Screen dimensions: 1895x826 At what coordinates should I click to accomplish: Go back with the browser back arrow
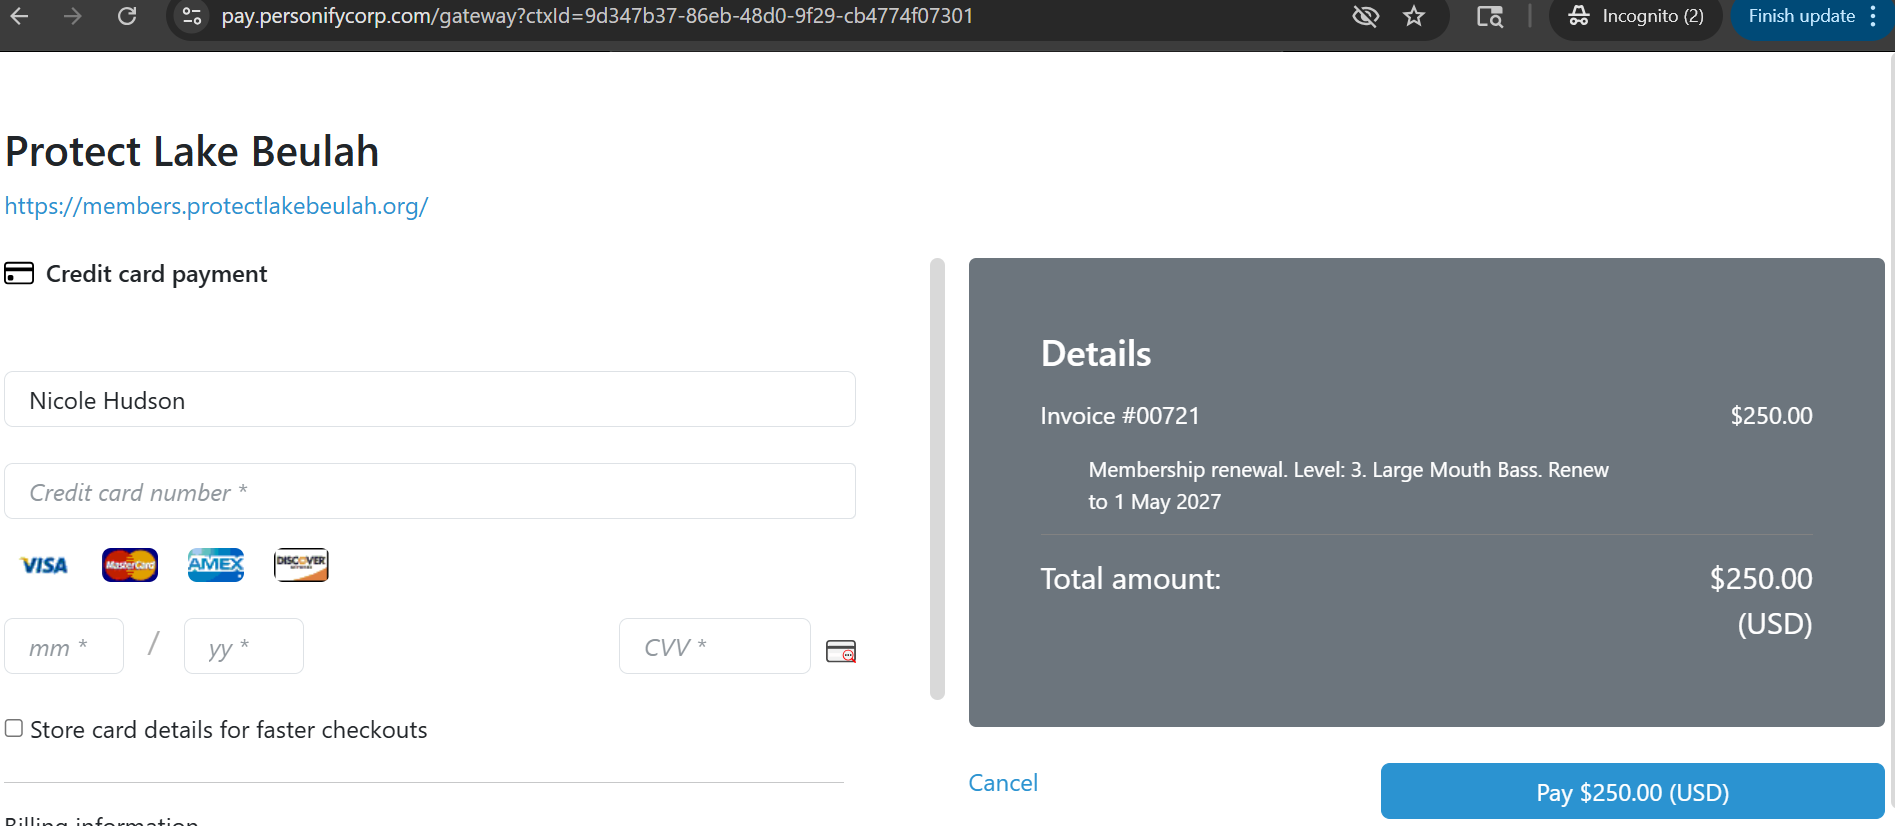click(19, 16)
